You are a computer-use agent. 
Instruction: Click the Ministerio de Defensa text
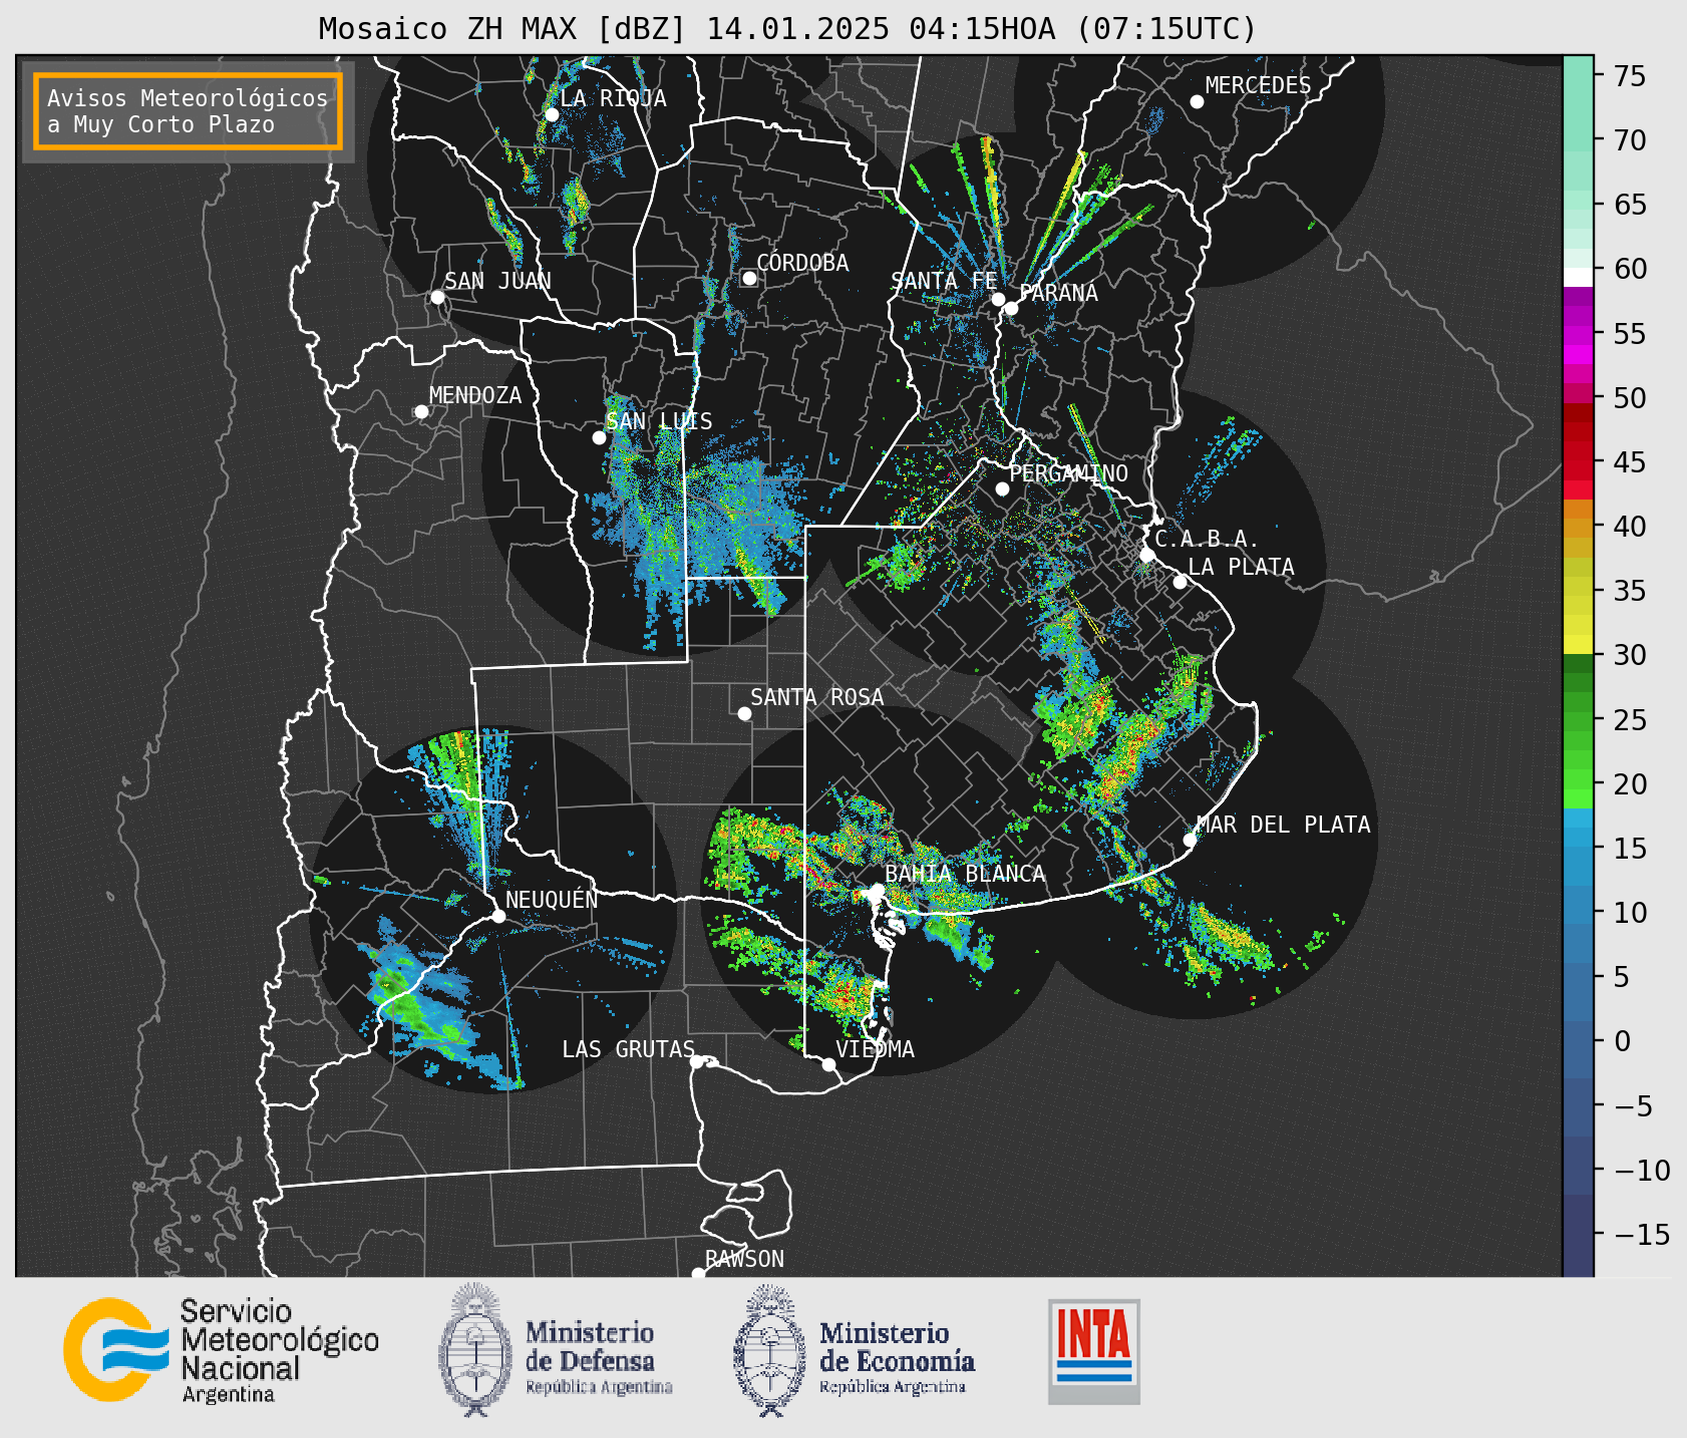tap(598, 1358)
